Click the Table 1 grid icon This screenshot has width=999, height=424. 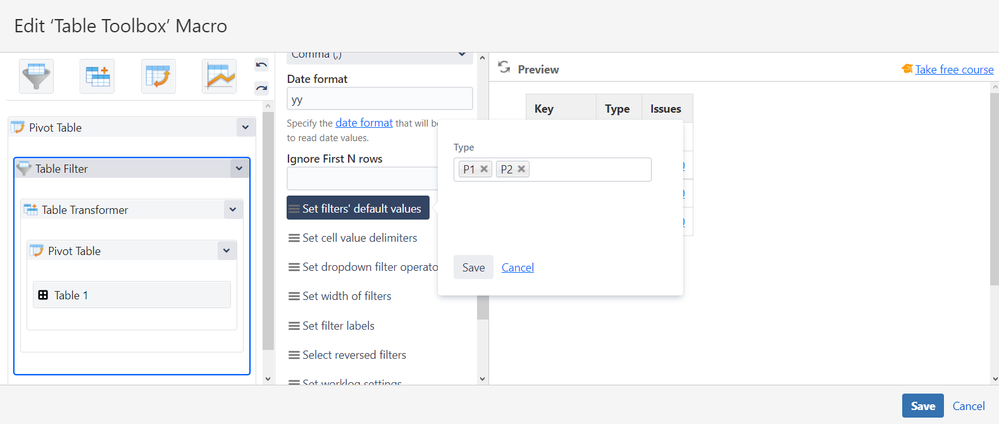tap(43, 295)
